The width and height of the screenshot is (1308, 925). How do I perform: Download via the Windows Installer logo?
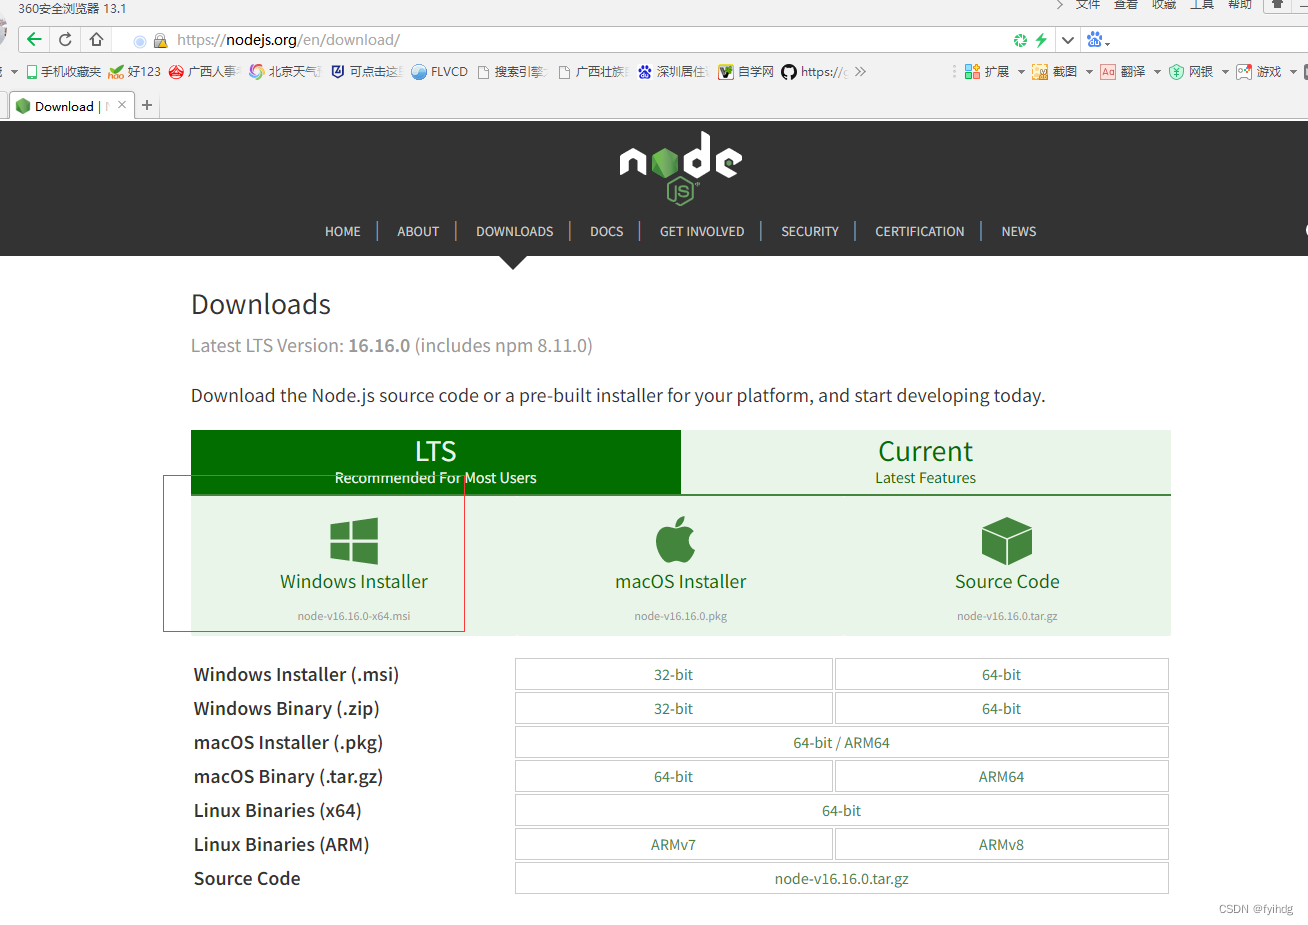(x=354, y=541)
